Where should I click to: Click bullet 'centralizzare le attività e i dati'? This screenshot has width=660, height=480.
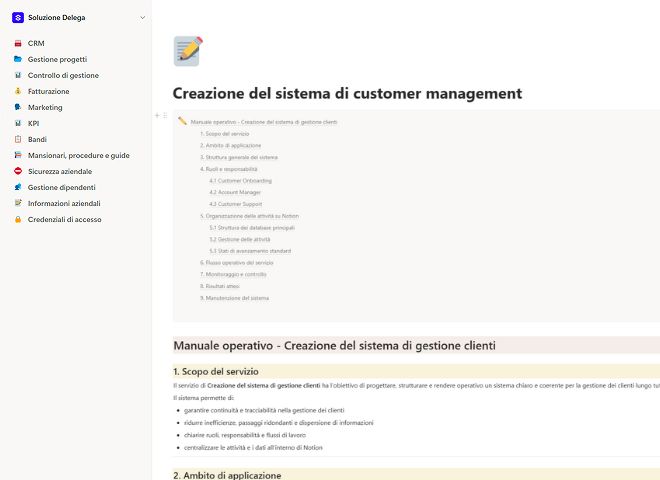click(x=253, y=448)
